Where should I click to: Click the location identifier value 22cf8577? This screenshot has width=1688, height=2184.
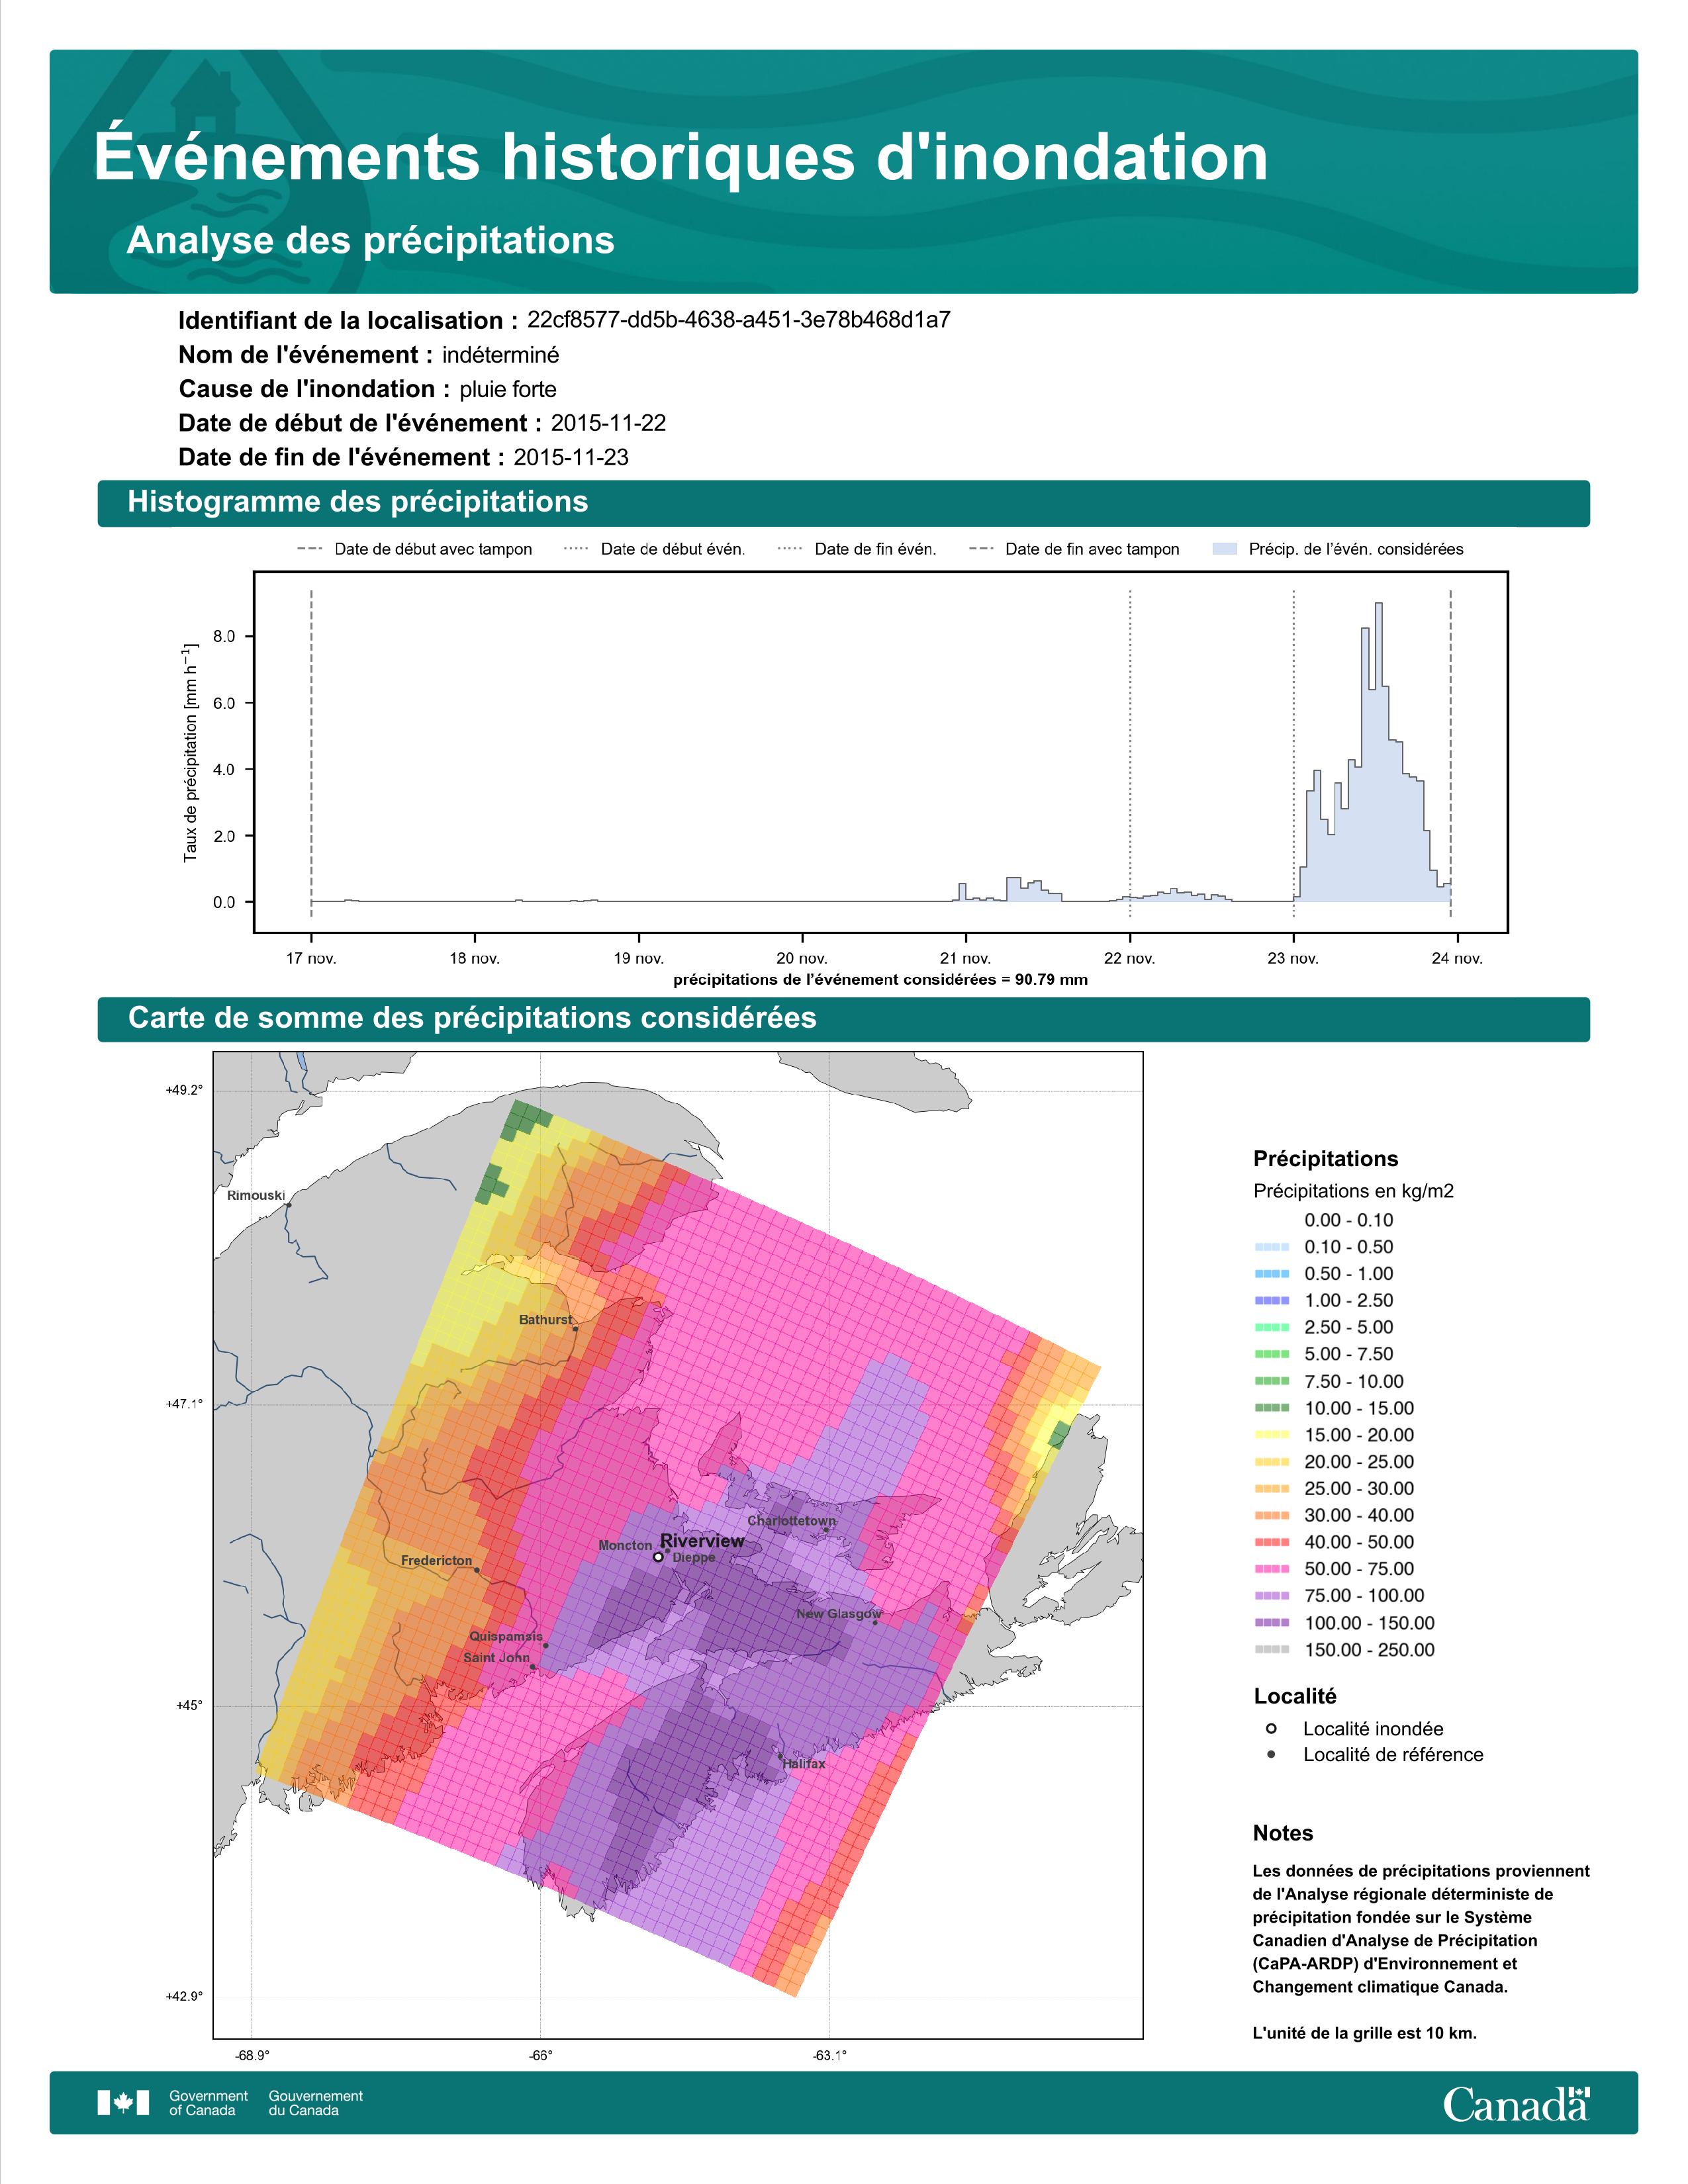(739, 320)
